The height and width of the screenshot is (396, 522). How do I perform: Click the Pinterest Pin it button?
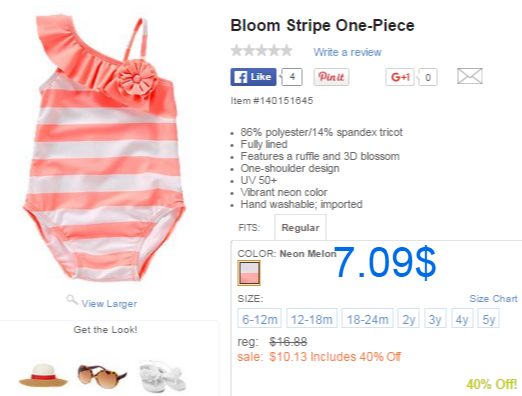point(331,77)
